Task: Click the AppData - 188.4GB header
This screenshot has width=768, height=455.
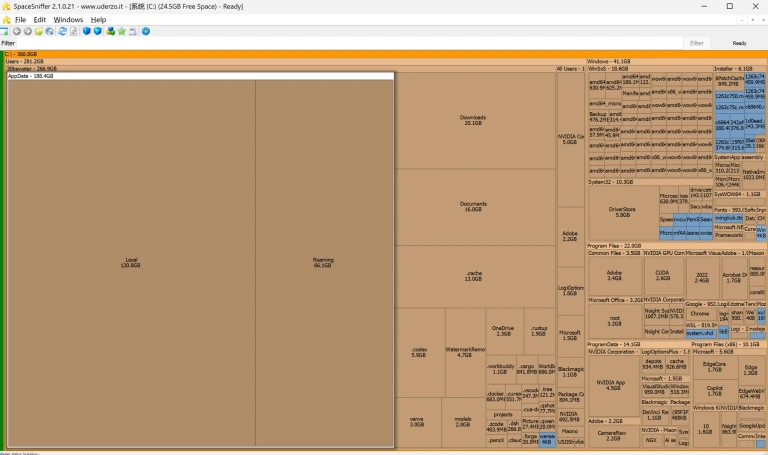Action: tap(200, 76)
